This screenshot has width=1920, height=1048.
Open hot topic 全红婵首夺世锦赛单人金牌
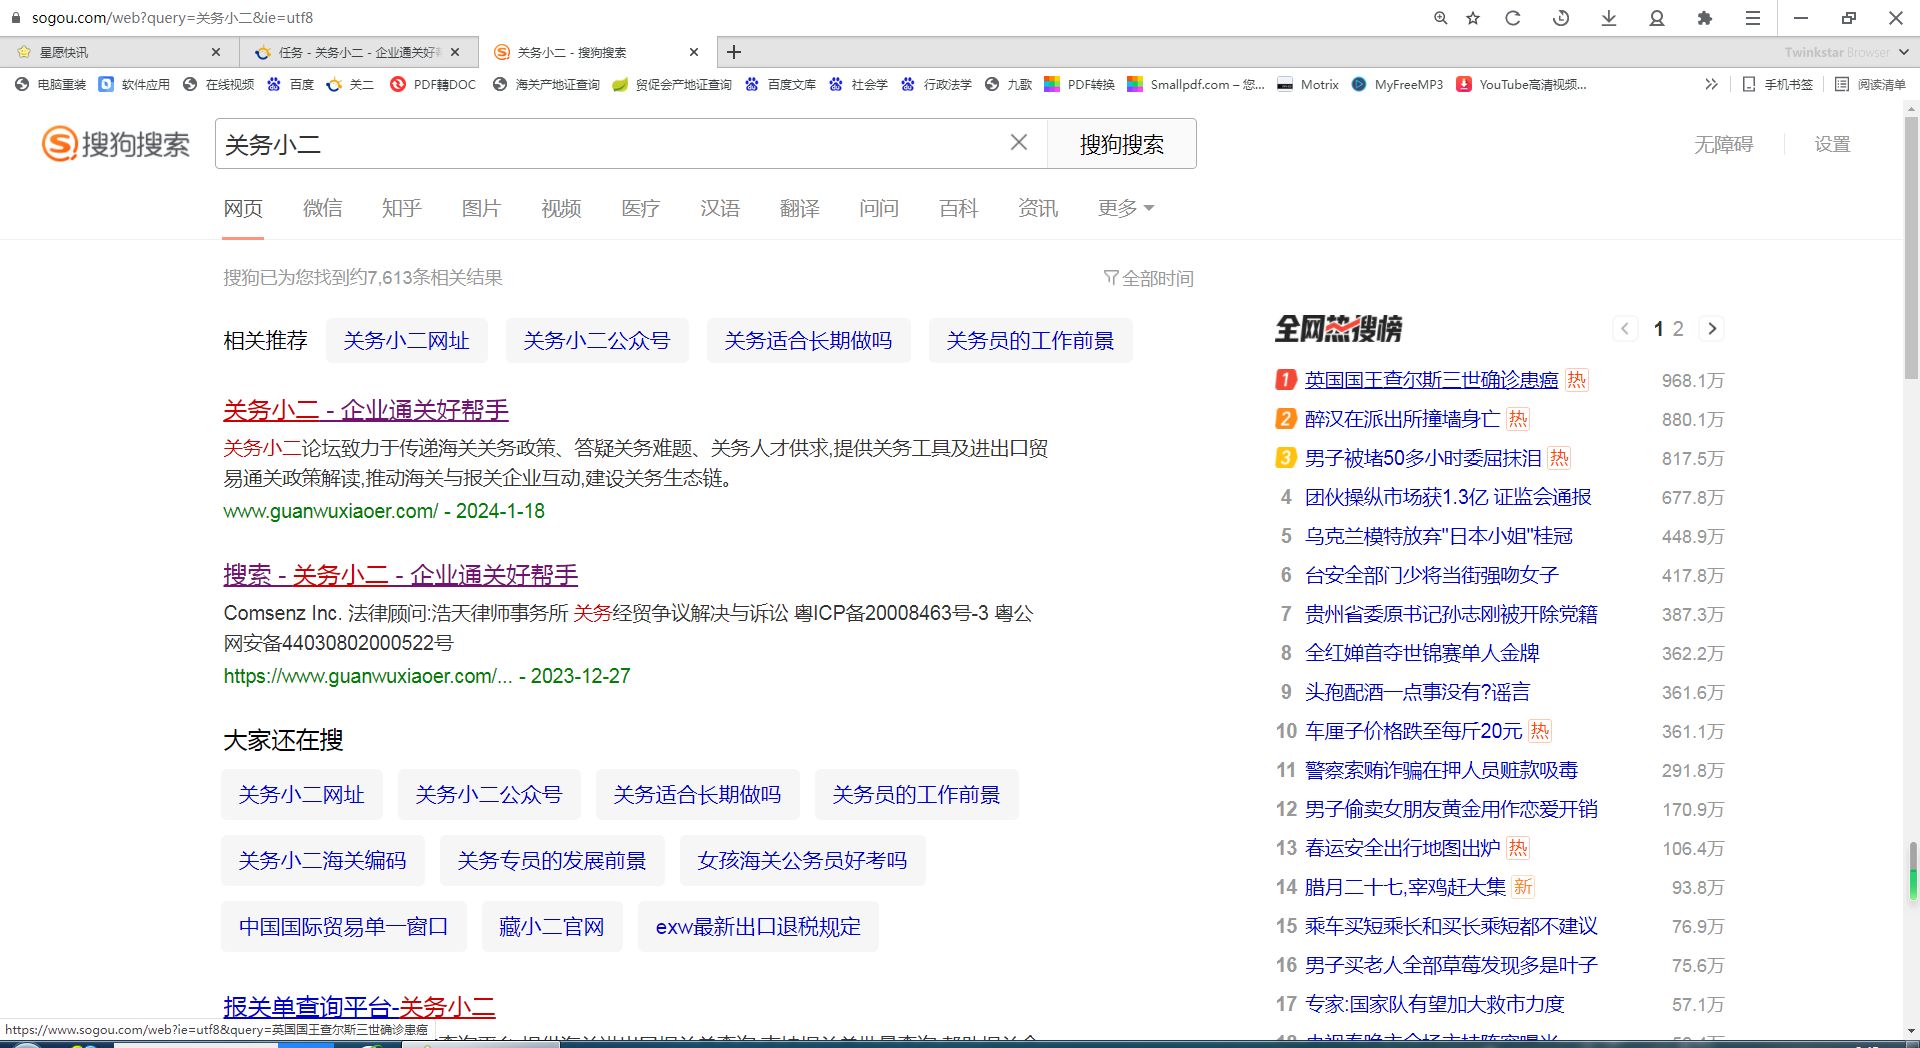(1422, 653)
